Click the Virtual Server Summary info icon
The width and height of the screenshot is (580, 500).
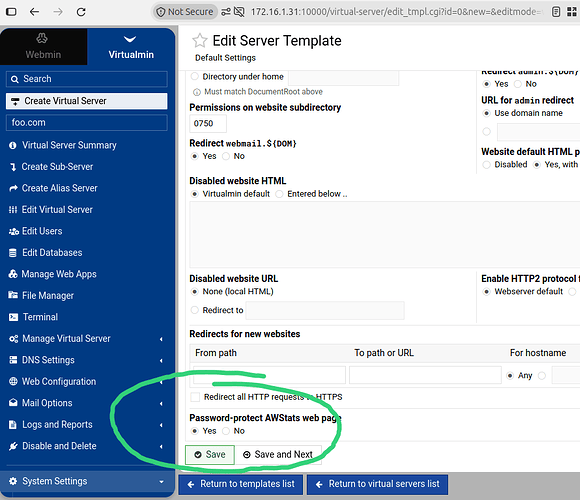(13, 145)
